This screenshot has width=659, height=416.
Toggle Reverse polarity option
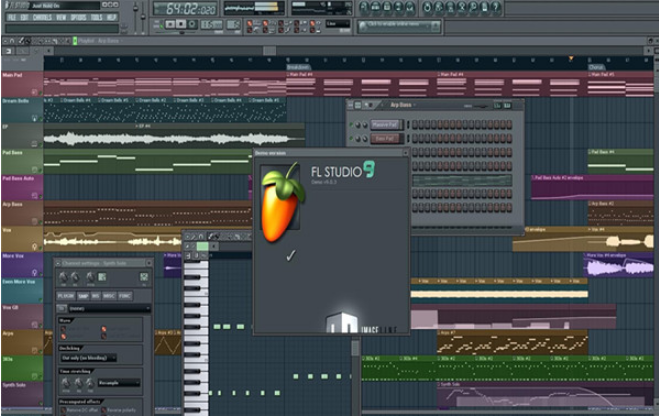tap(103, 410)
